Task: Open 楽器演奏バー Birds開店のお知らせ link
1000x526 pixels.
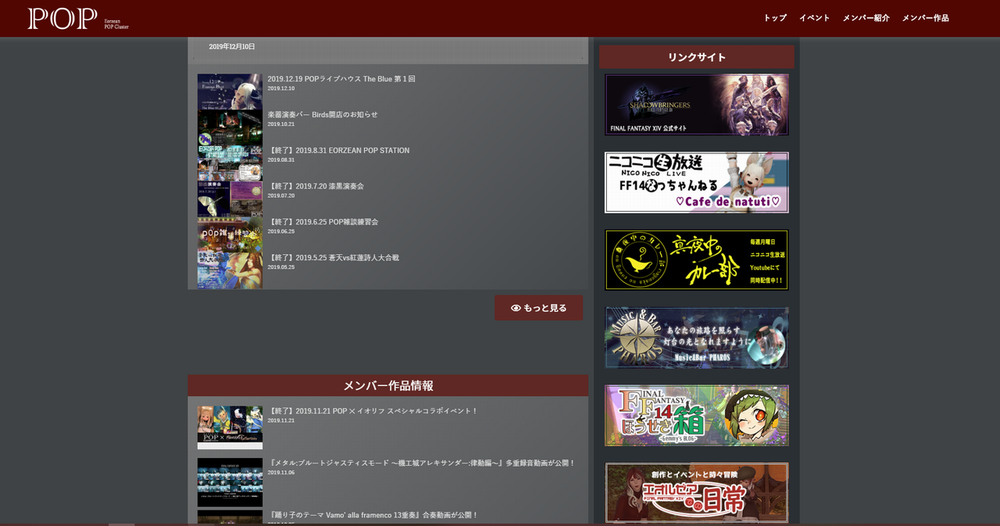Action: click(322, 115)
